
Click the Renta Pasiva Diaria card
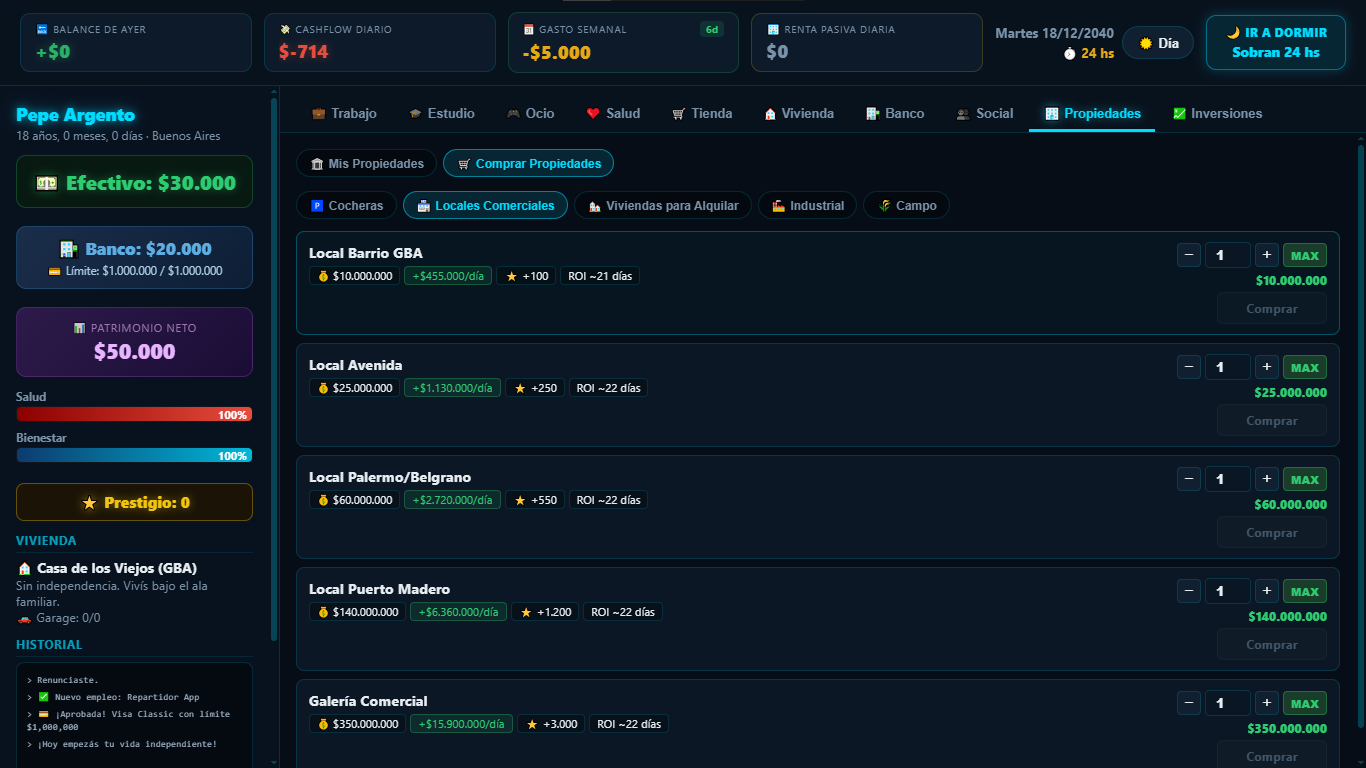pos(867,42)
